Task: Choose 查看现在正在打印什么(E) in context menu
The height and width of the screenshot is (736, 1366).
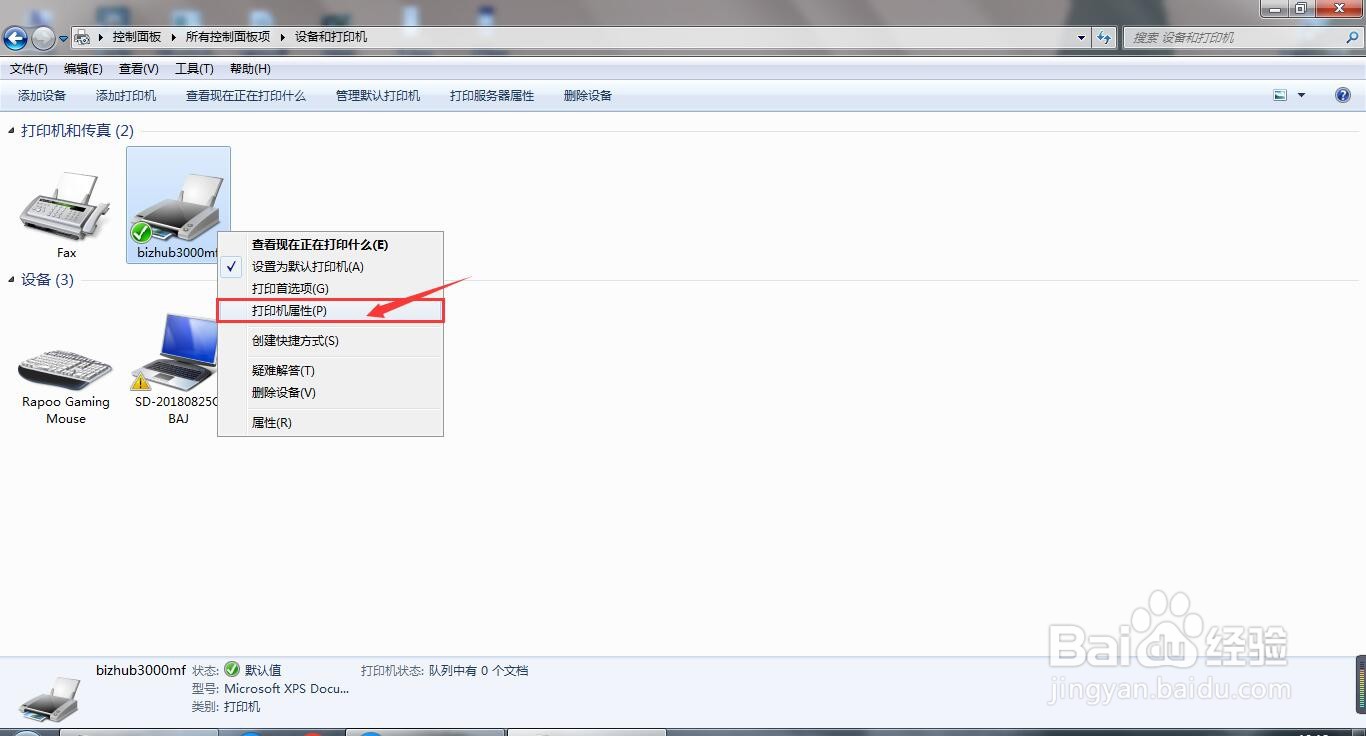Action: pos(331,244)
